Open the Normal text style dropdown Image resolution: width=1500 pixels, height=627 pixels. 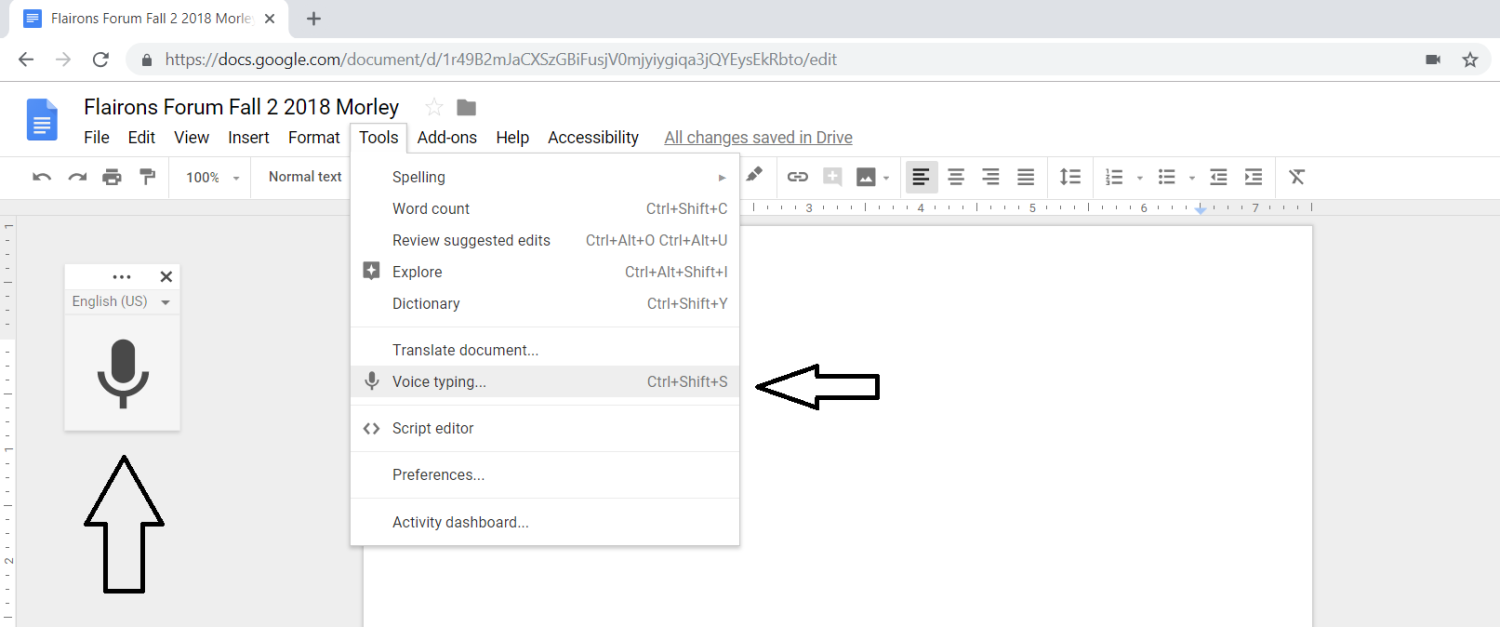(305, 177)
